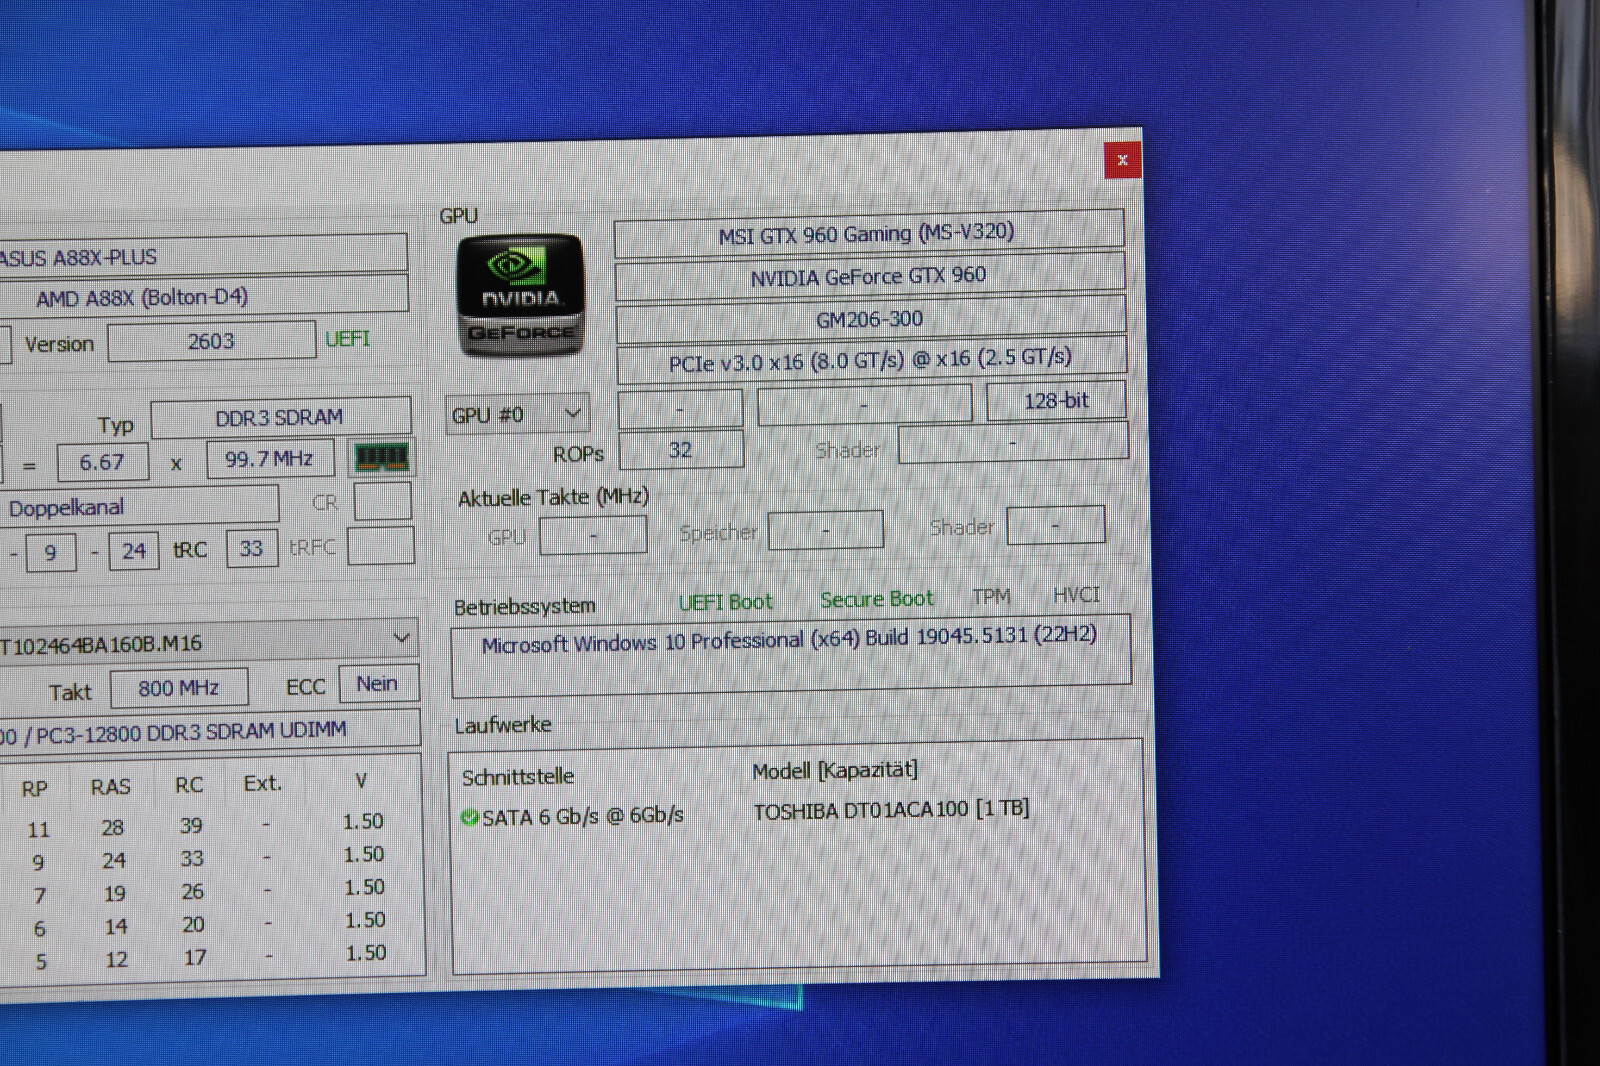The height and width of the screenshot is (1066, 1600).
Task: Click the Secure Boot indicator
Action: [x=877, y=599]
